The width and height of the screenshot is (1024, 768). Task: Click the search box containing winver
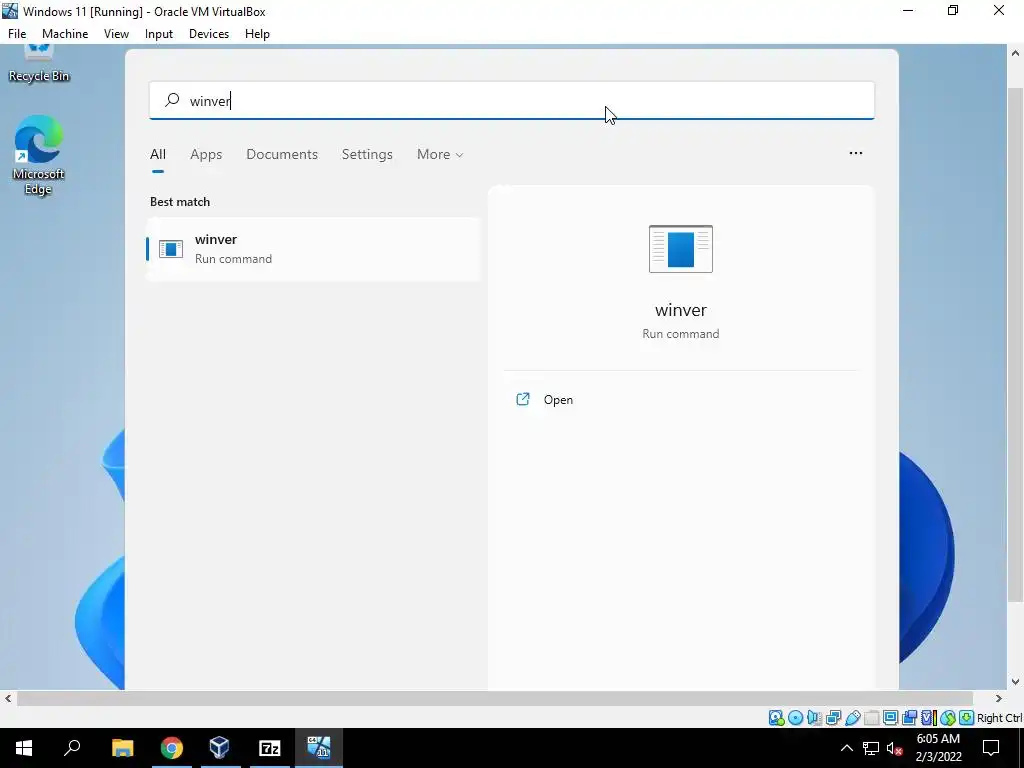(x=512, y=101)
